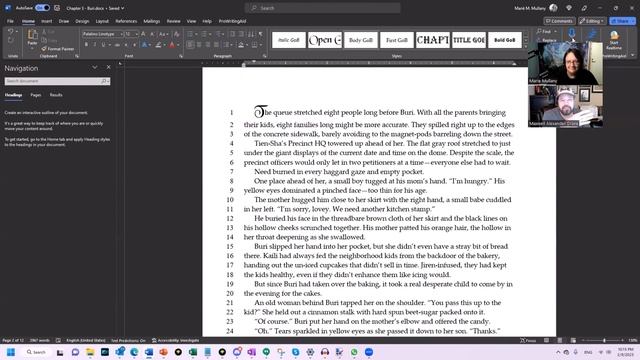Click Clear All Formatting icon
Screen dimensions: 640x360
[176, 34]
